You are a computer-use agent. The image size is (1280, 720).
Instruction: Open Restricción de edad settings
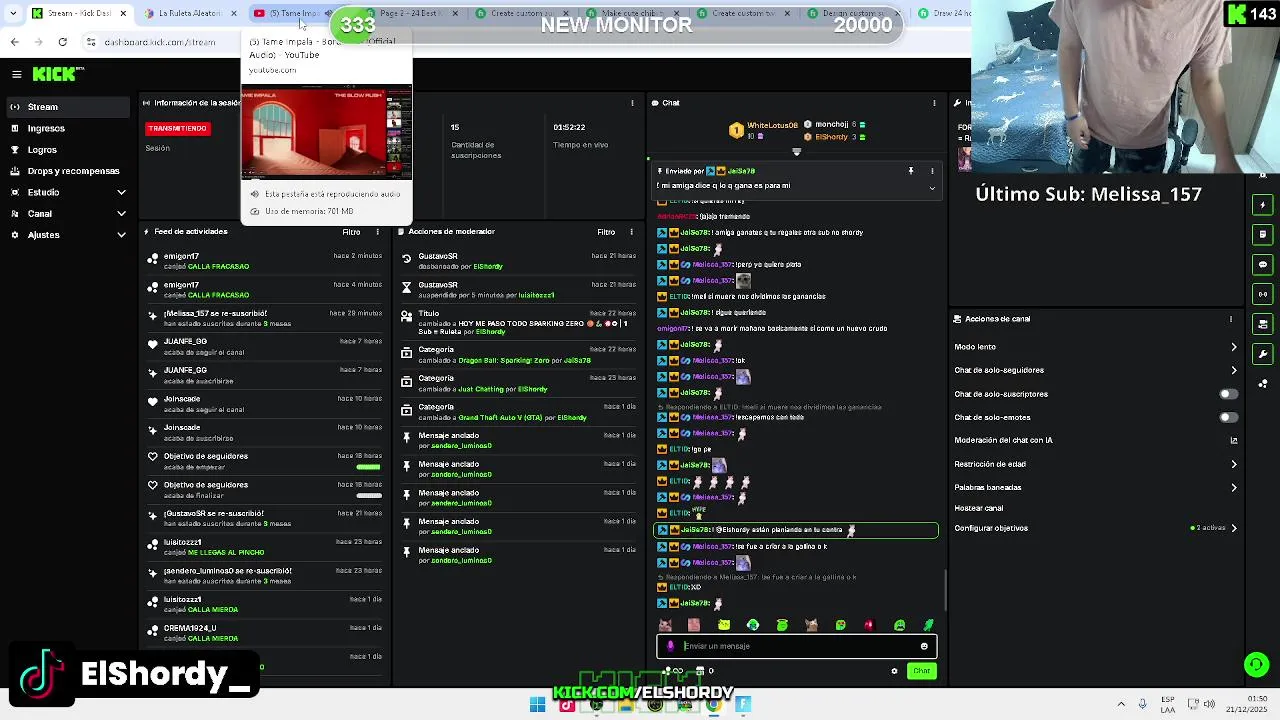pos(1096,464)
